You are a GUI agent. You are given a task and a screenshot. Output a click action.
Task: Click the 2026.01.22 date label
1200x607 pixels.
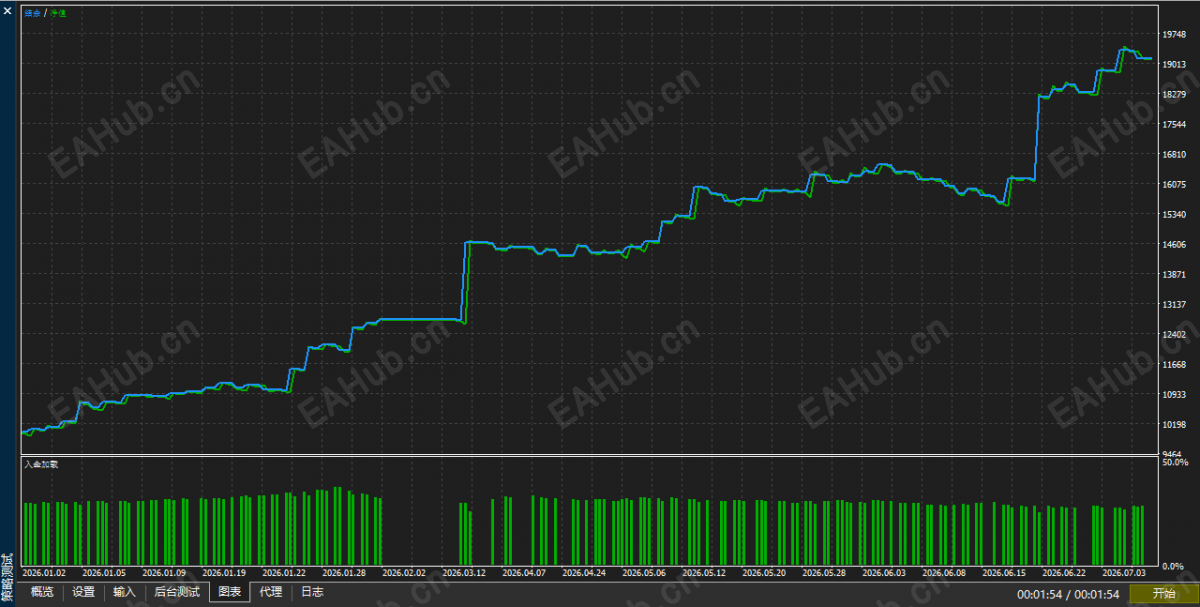[284, 573]
